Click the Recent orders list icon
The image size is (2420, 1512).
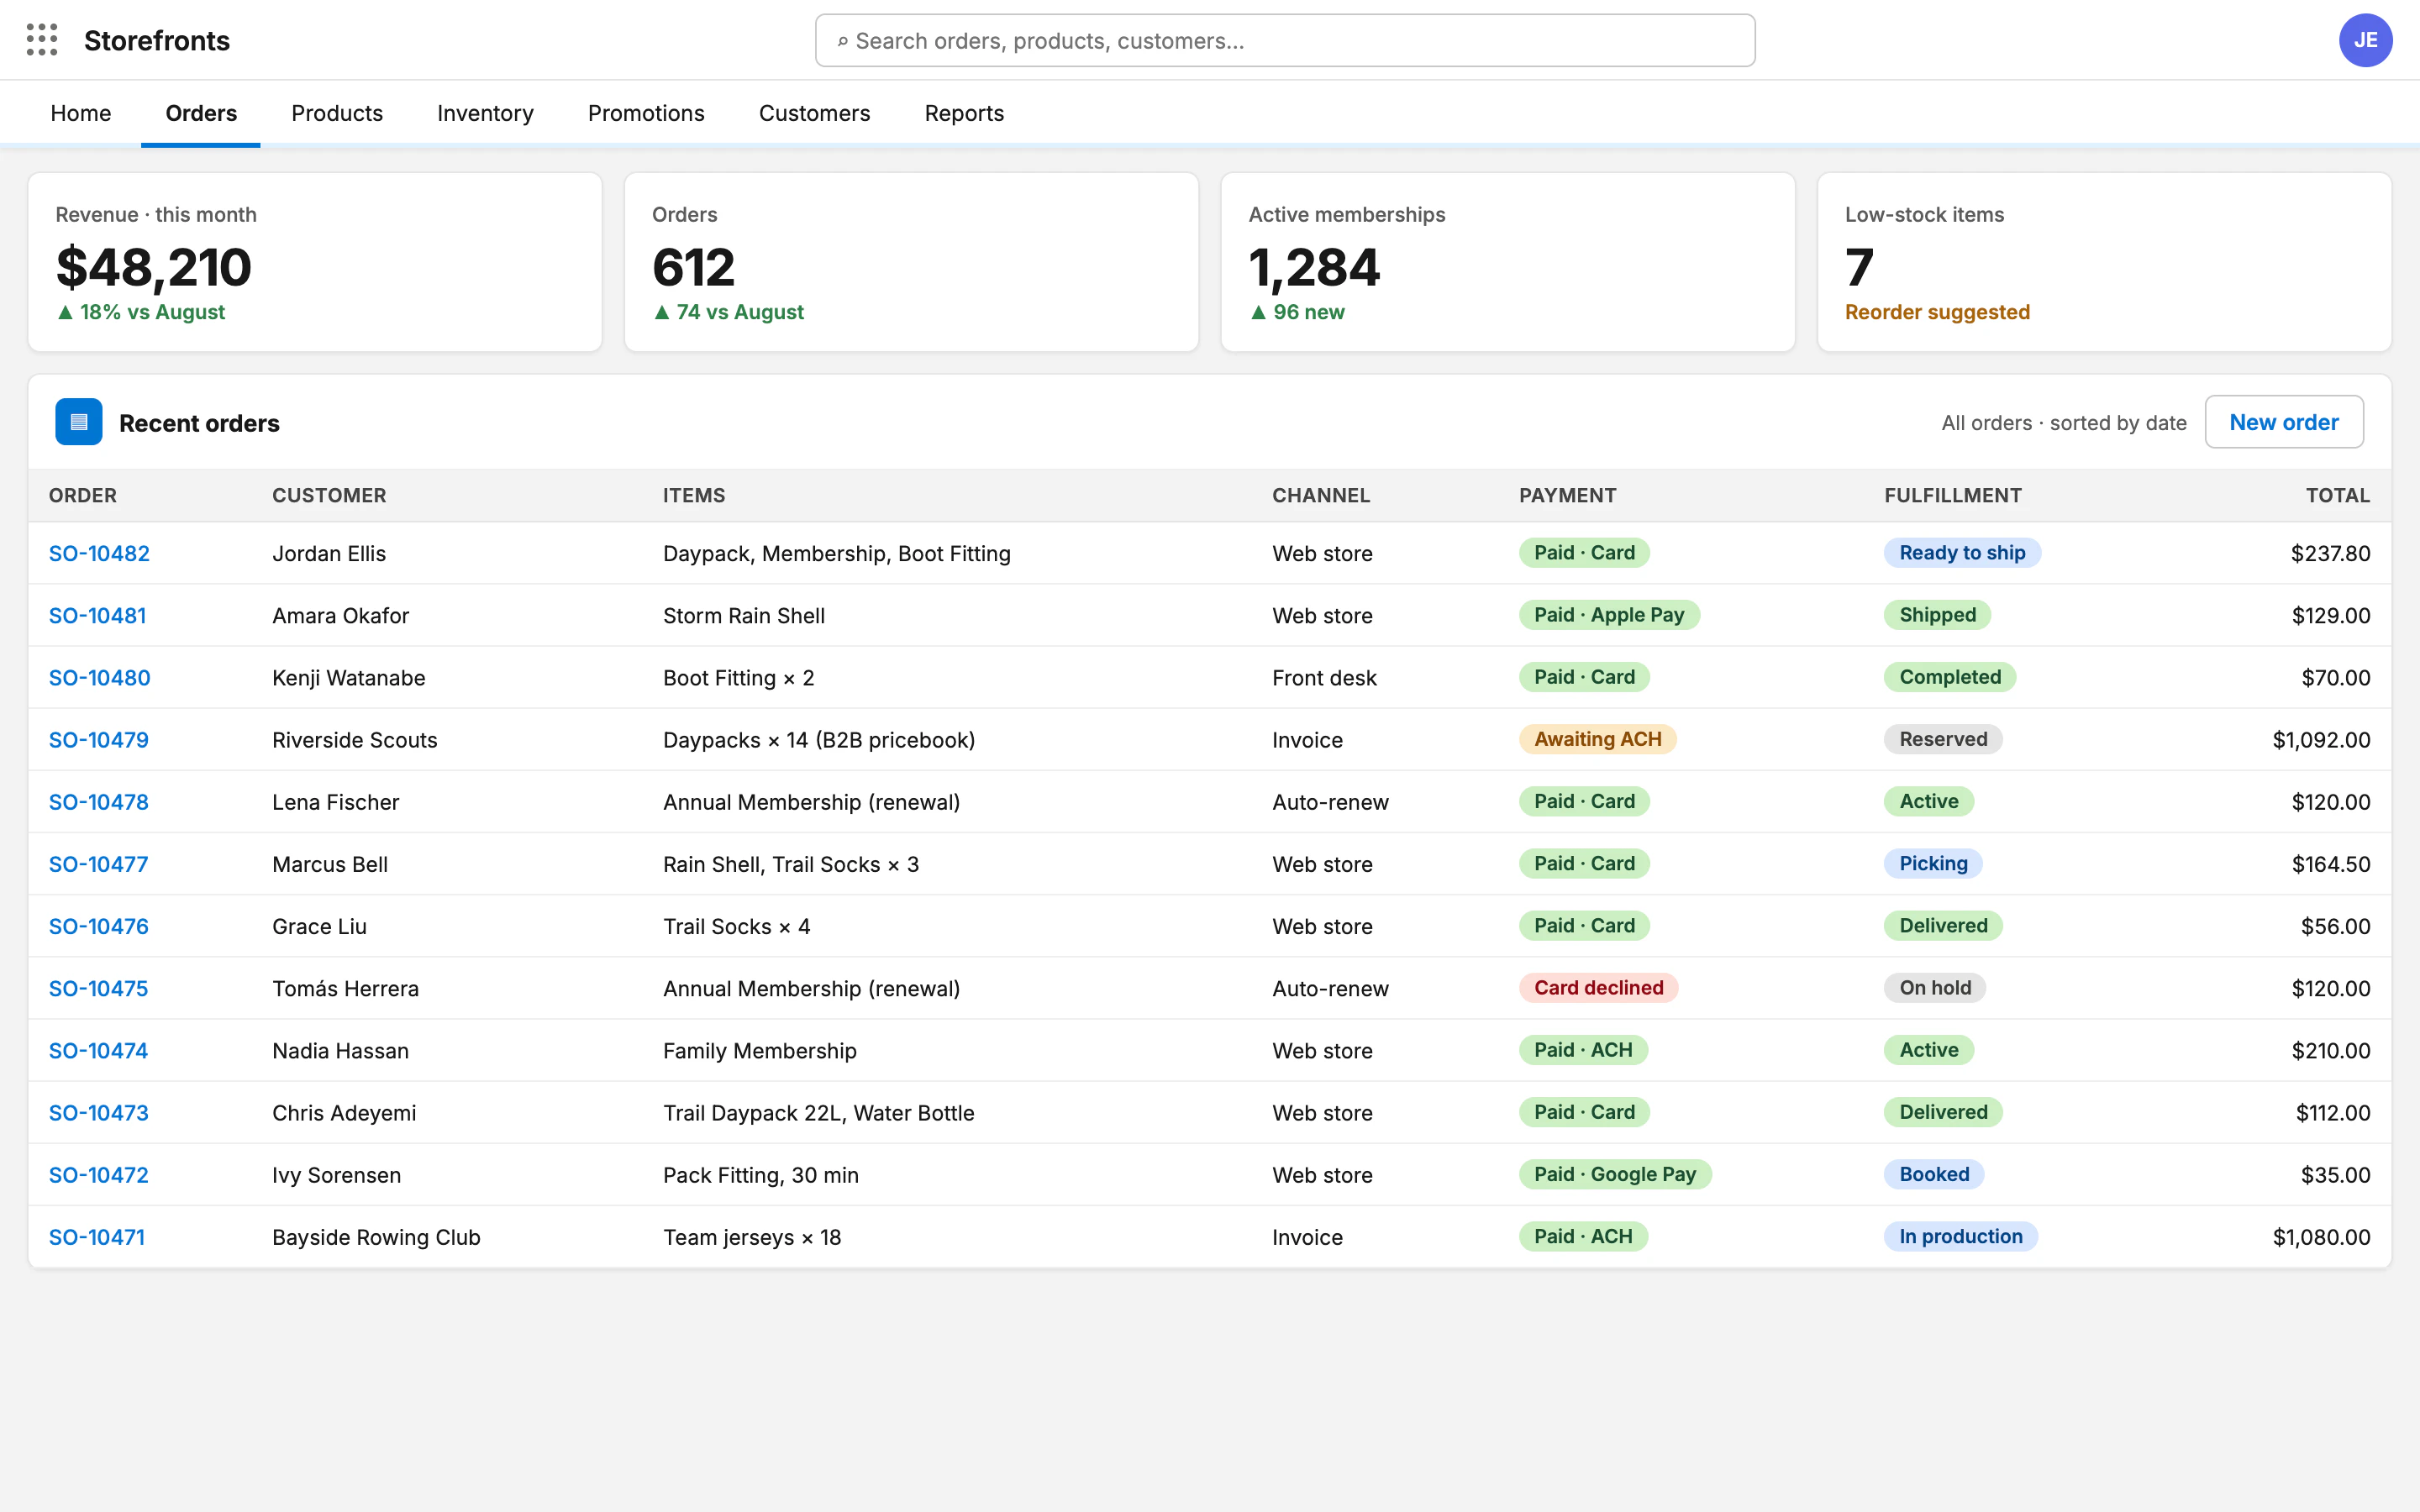click(79, 422)
